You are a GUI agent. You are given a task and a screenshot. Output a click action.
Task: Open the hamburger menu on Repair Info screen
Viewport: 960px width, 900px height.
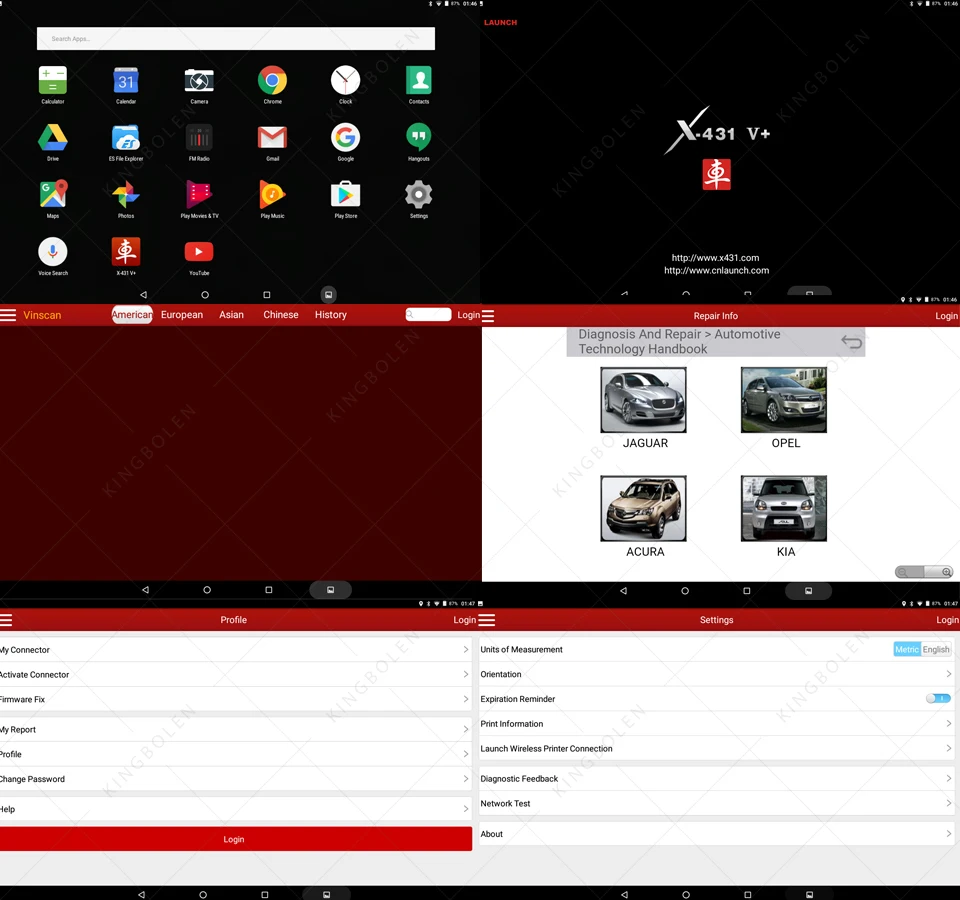[488, 316]
